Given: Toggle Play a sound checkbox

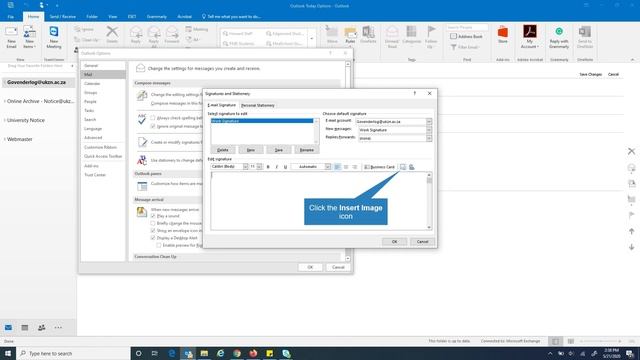Looking at the screenshot, I should point(153,216).
